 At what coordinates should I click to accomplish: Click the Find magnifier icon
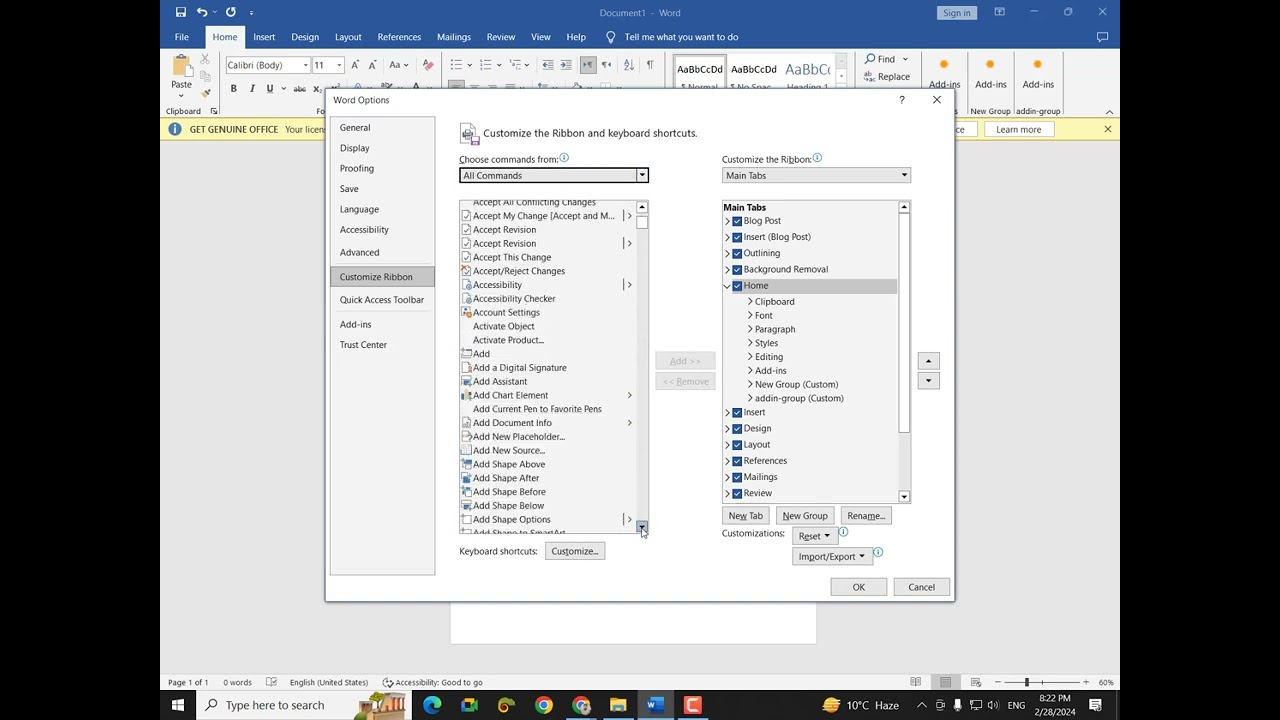871,59
